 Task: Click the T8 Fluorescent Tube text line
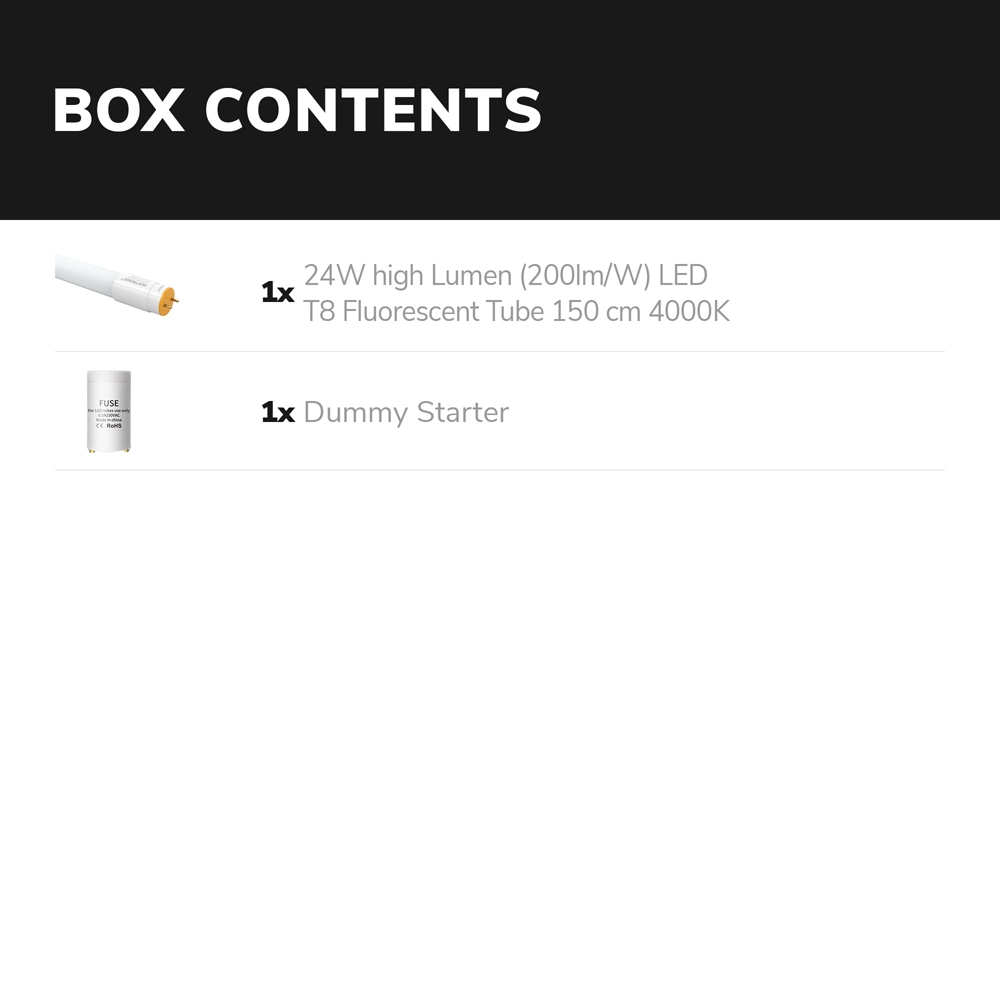516,311
